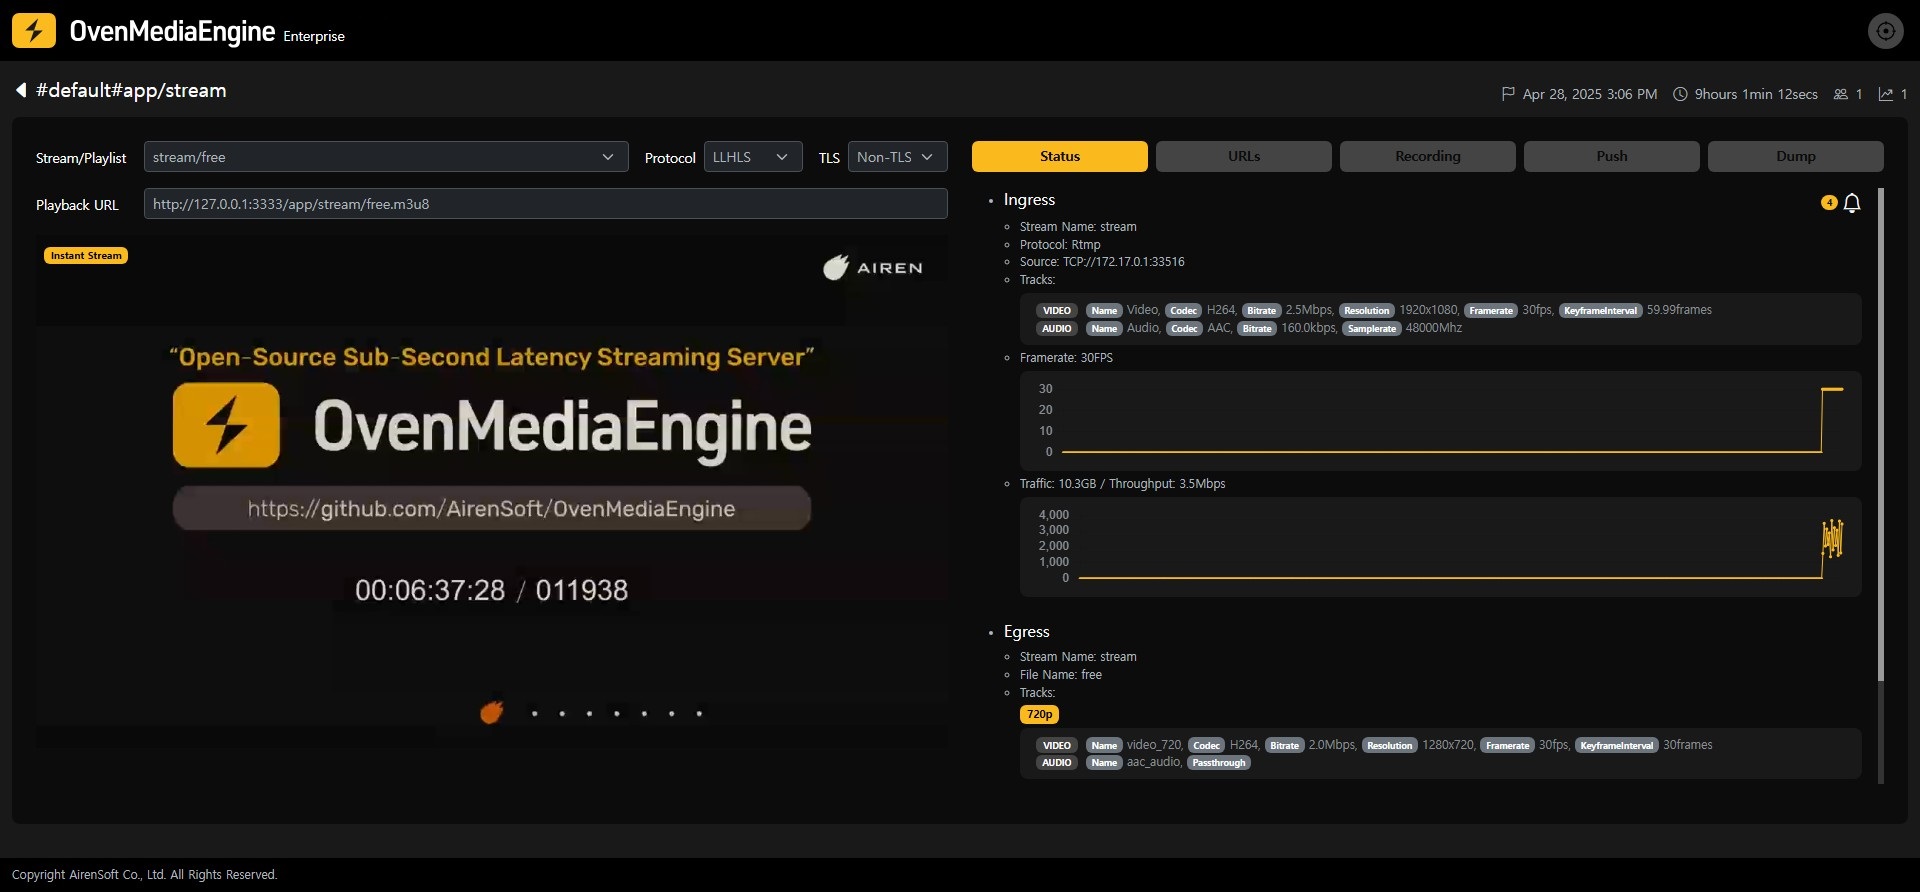
Task: Switch to the Push tab
Action: (1612, 156)
